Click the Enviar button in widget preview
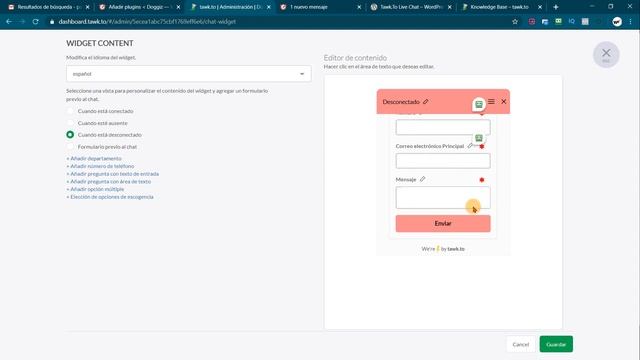This screenshot has width=640, height=360. pyautogui.click(x=443, y=224)
